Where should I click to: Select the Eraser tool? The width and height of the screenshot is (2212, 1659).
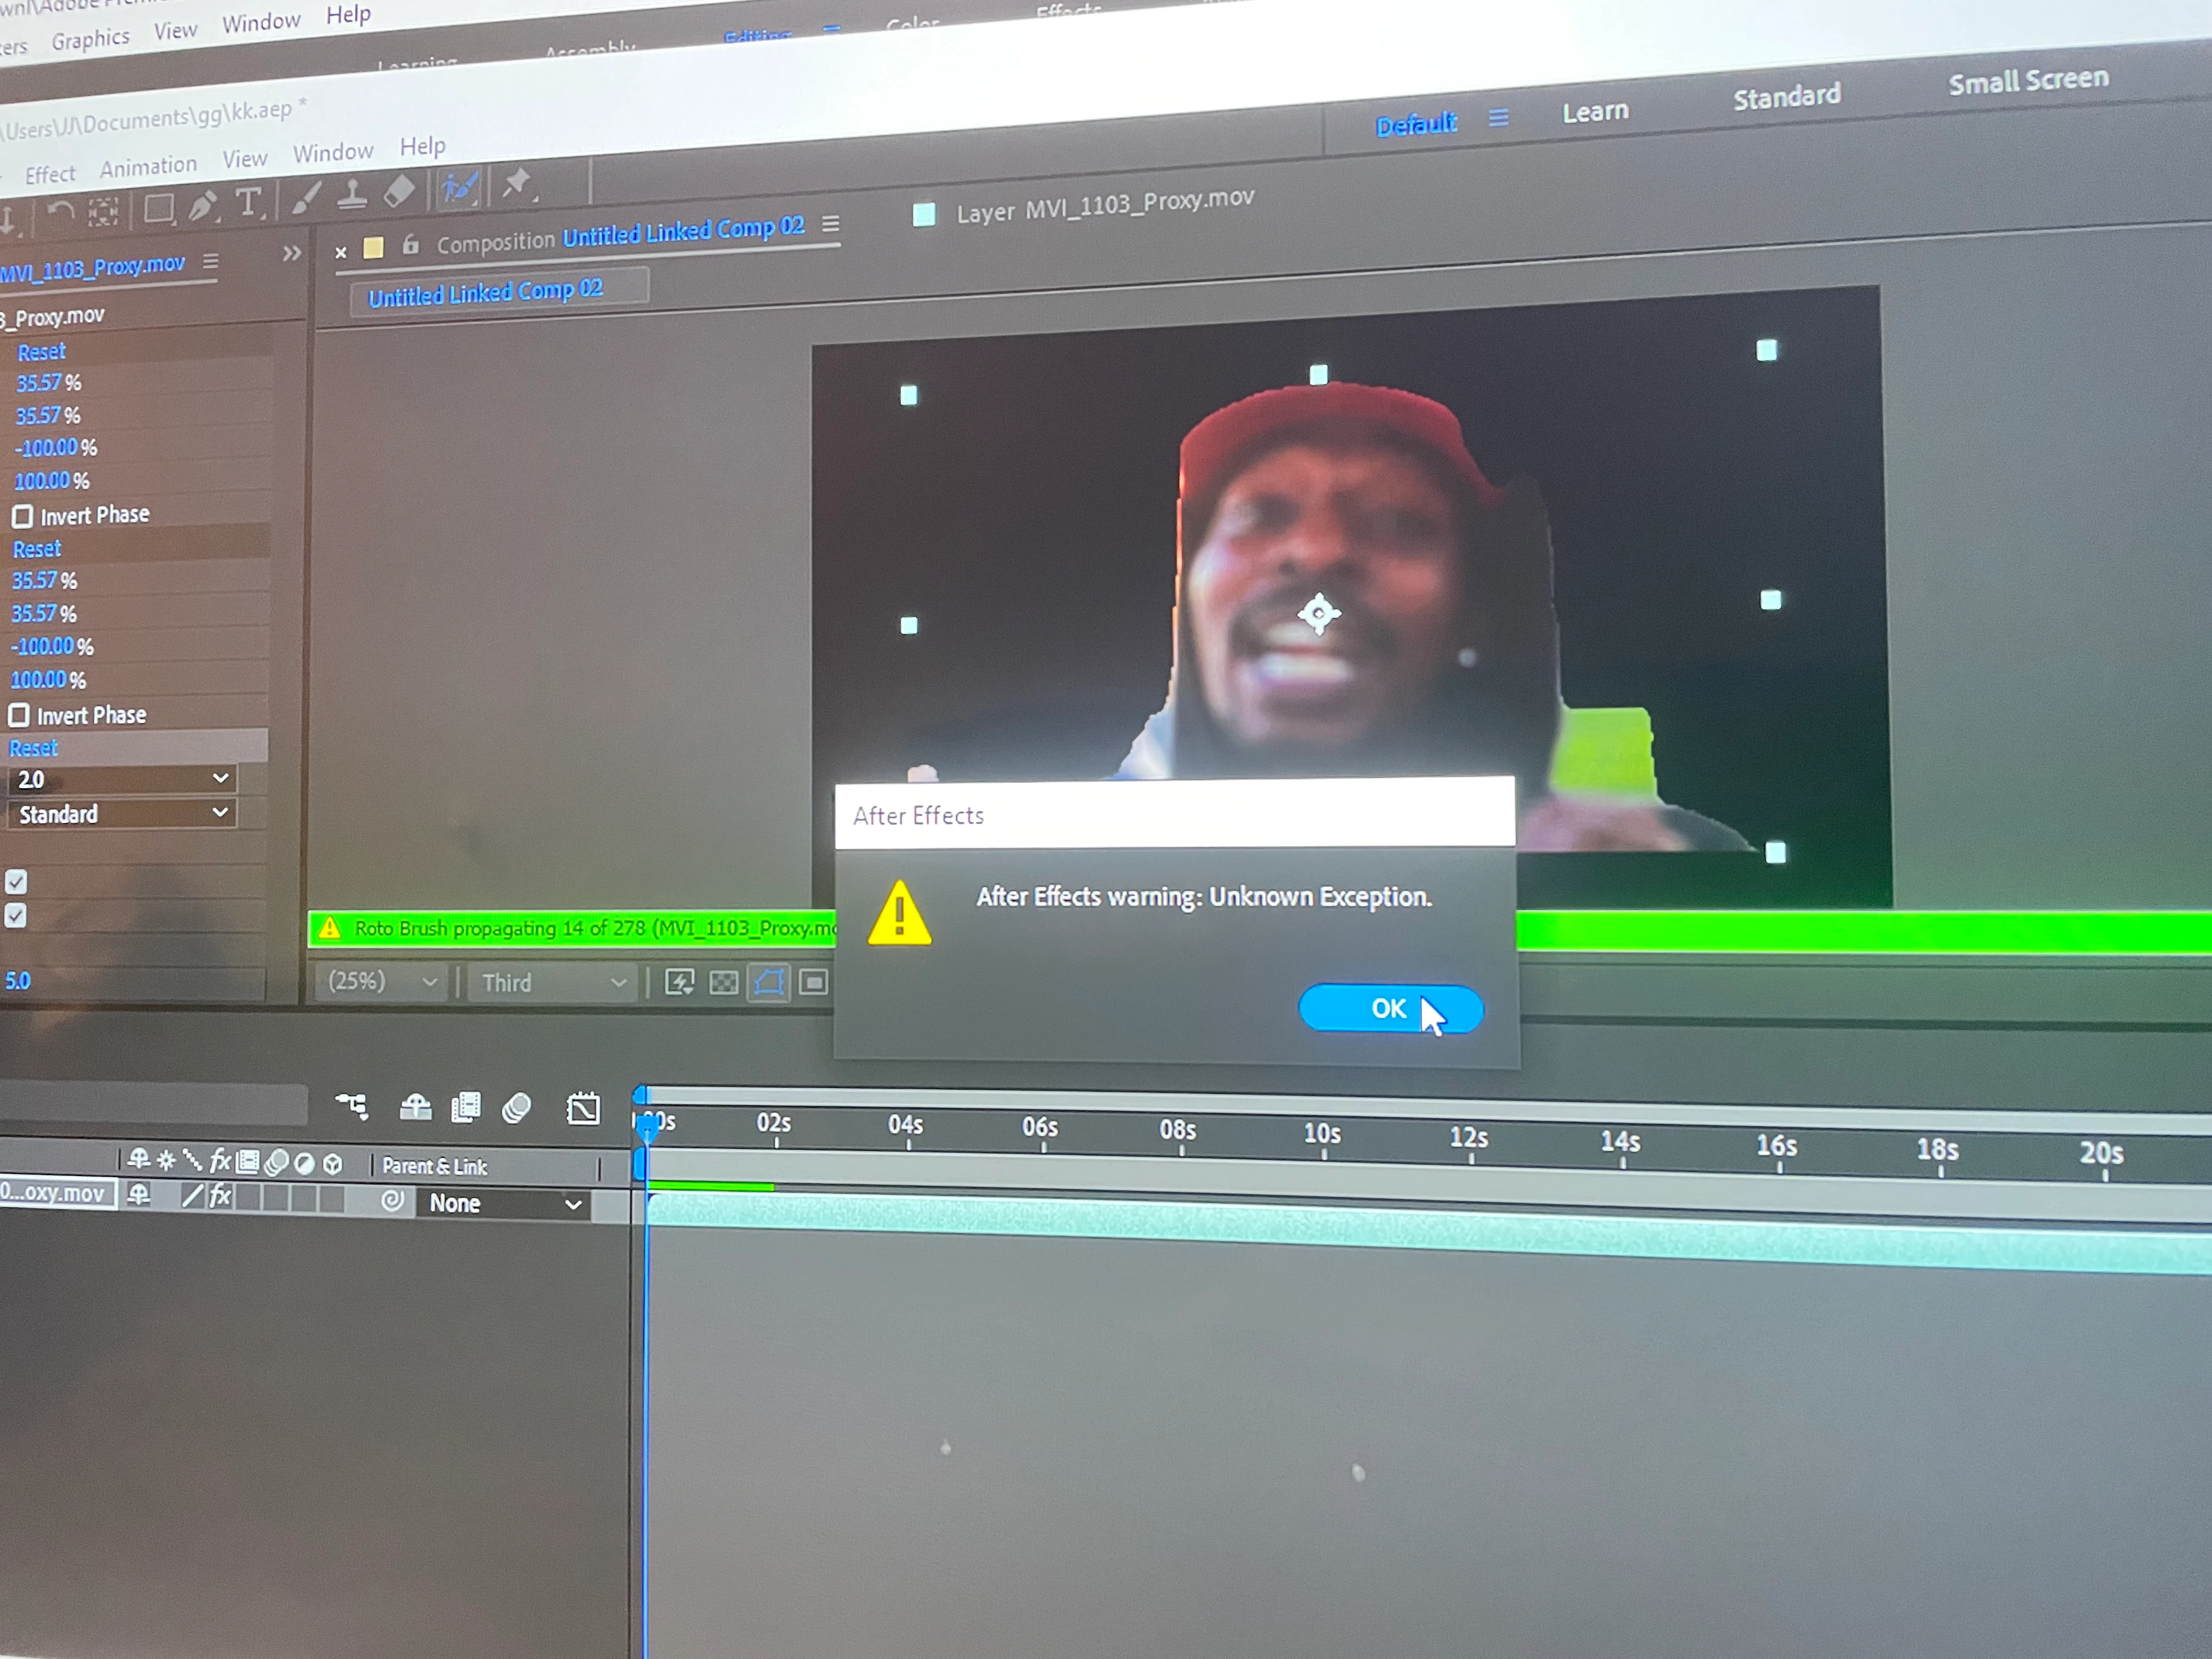[399, 190]
